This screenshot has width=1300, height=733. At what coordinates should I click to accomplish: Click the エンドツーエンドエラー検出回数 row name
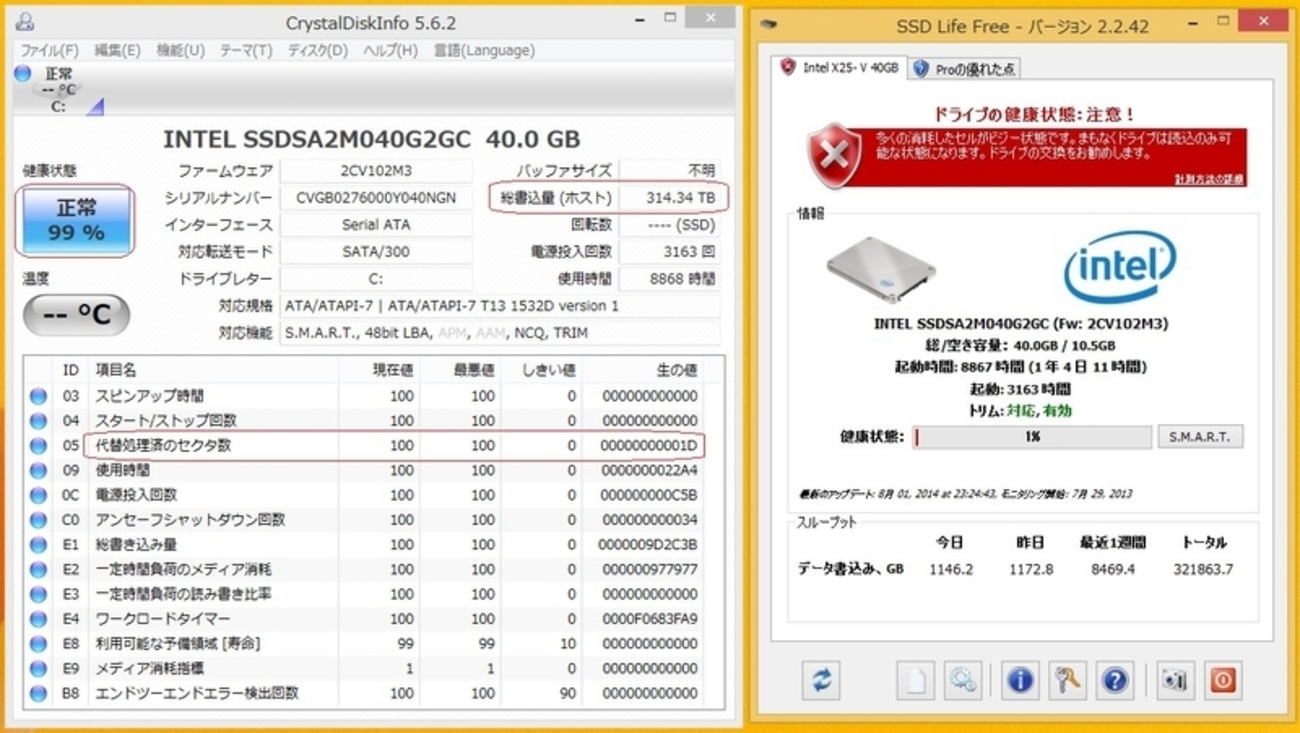coord(197,693)
